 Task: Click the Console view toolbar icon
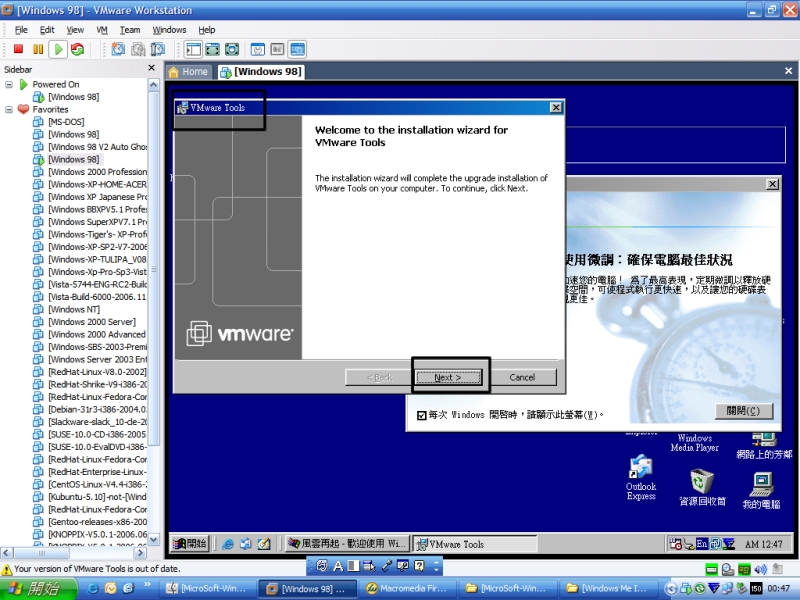[297, 49]
